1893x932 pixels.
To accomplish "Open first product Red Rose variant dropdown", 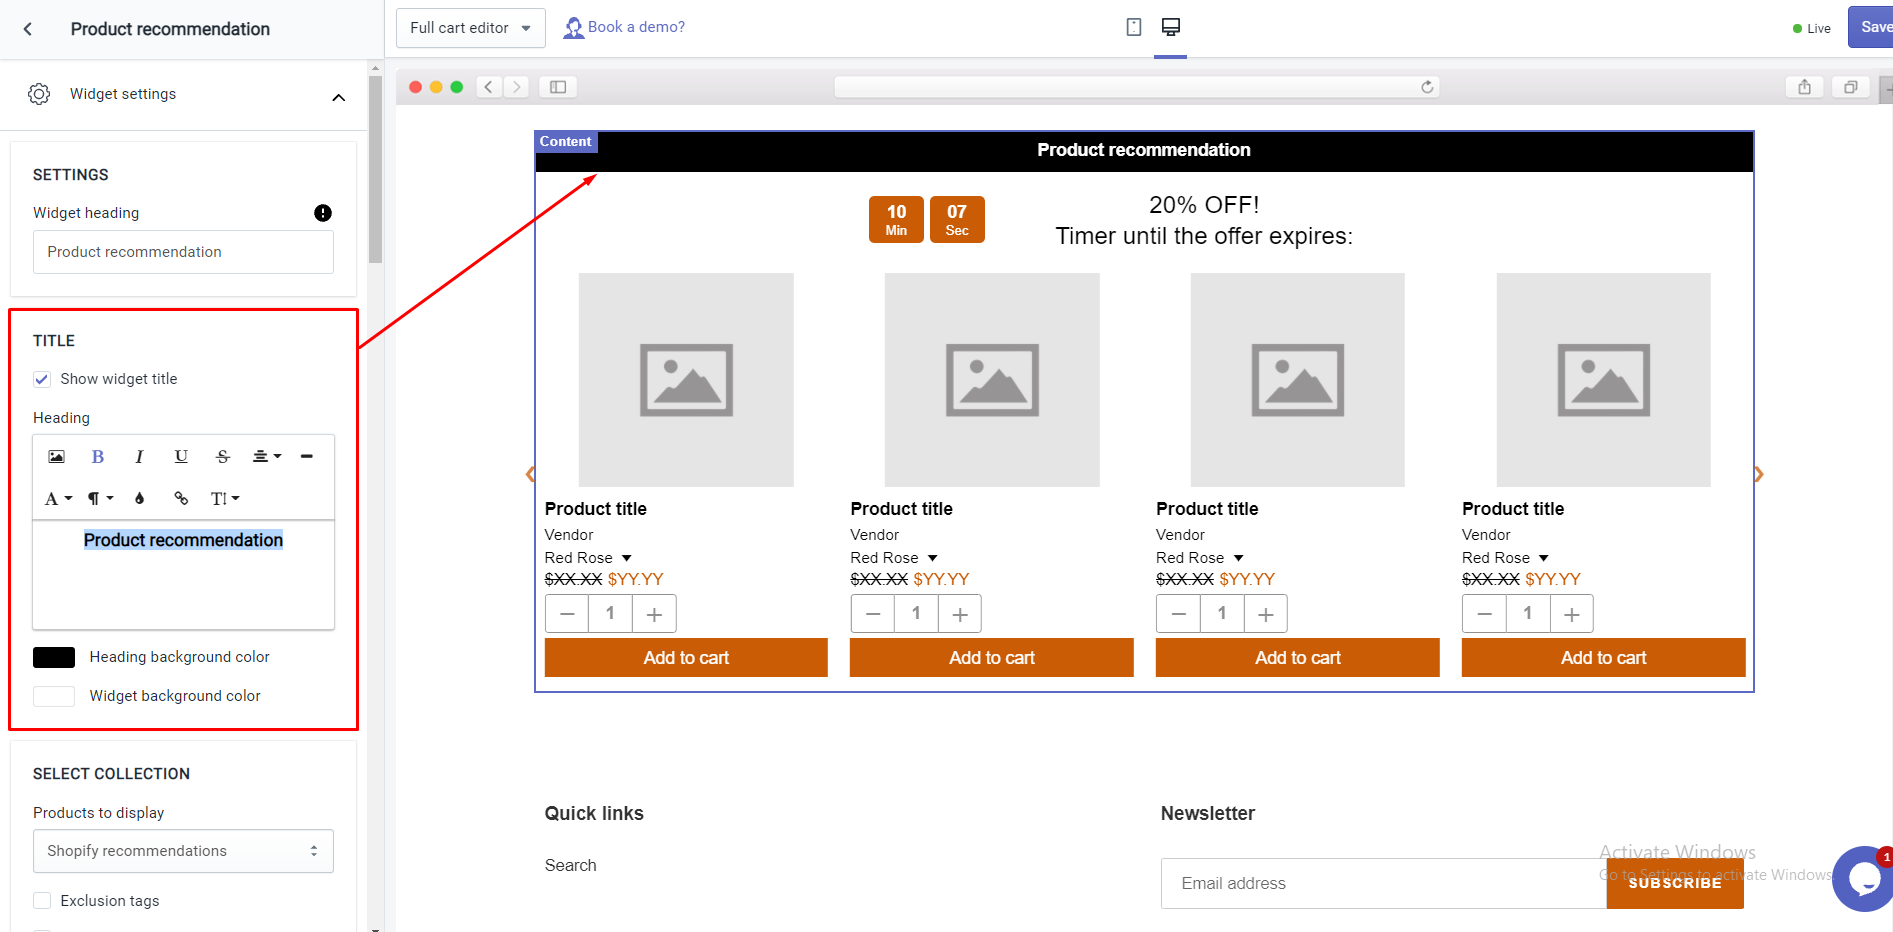I will (589, 558).
